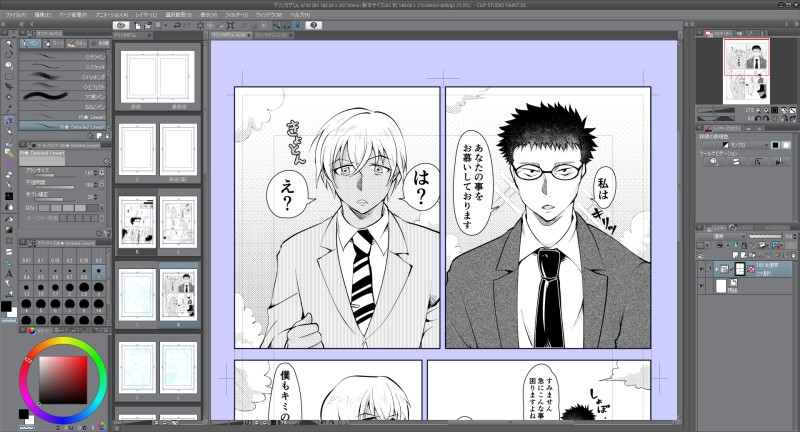The width and height of the screenshot is (800, 432).
Task: Click the Redo arrow icon
Action: [187, 25]
